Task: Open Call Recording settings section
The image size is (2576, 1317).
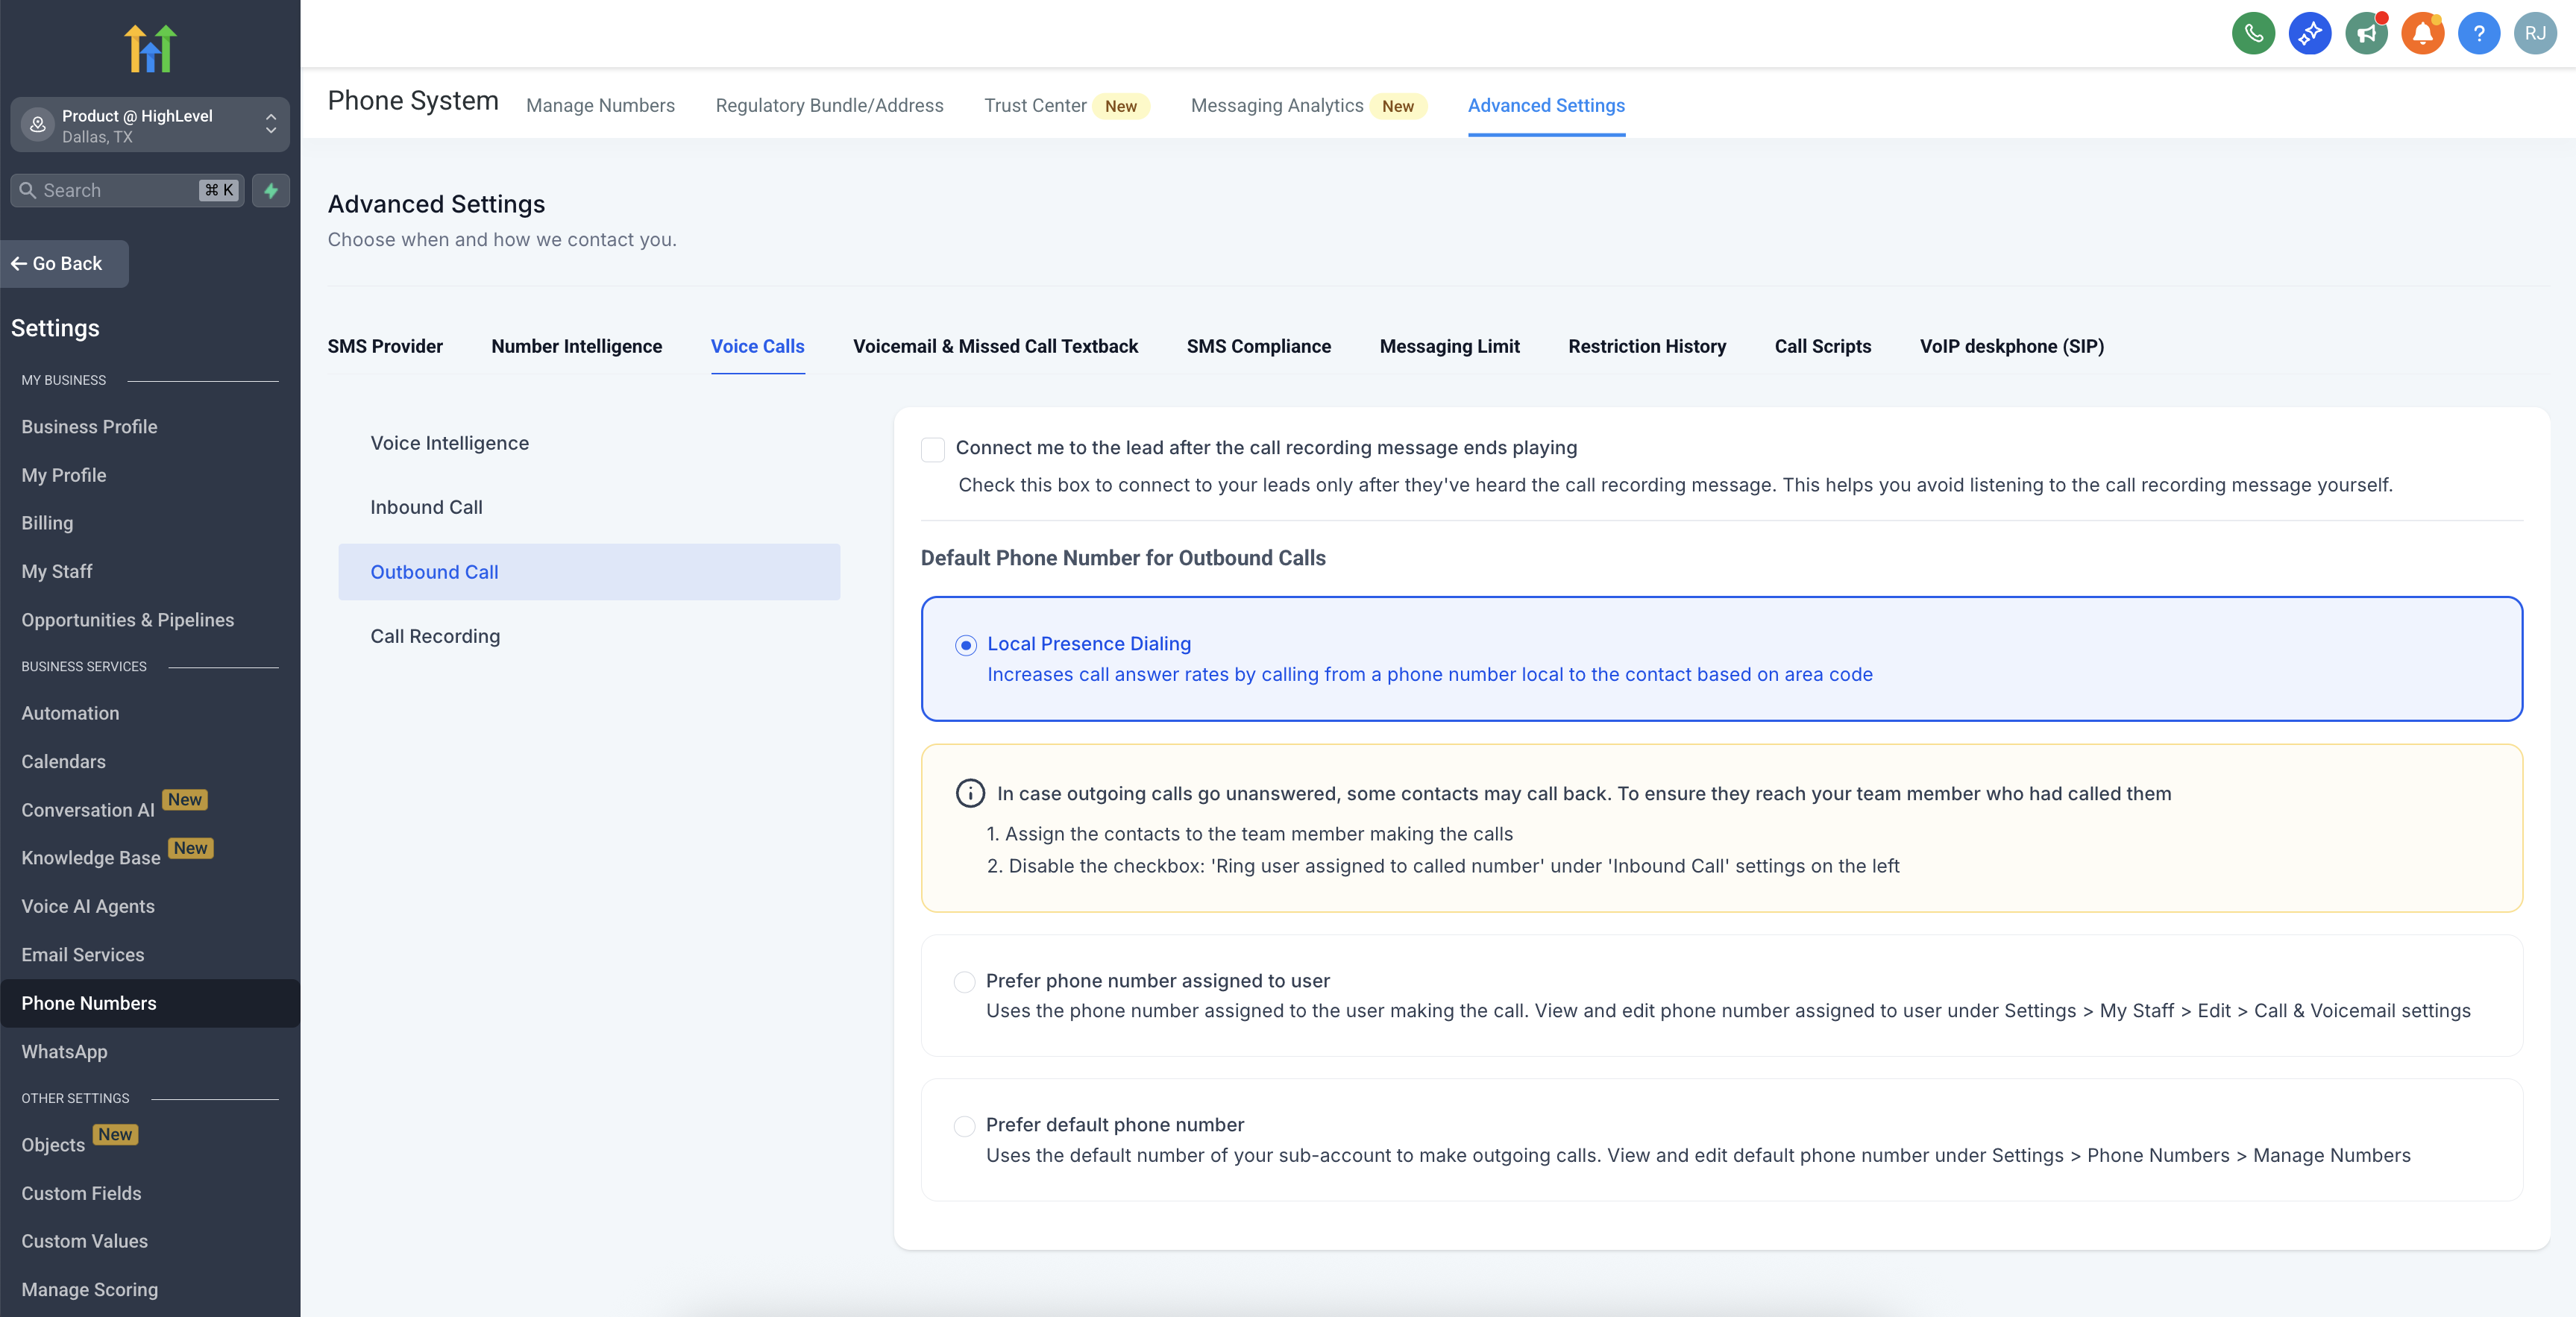Action: (x=435, y=636)
